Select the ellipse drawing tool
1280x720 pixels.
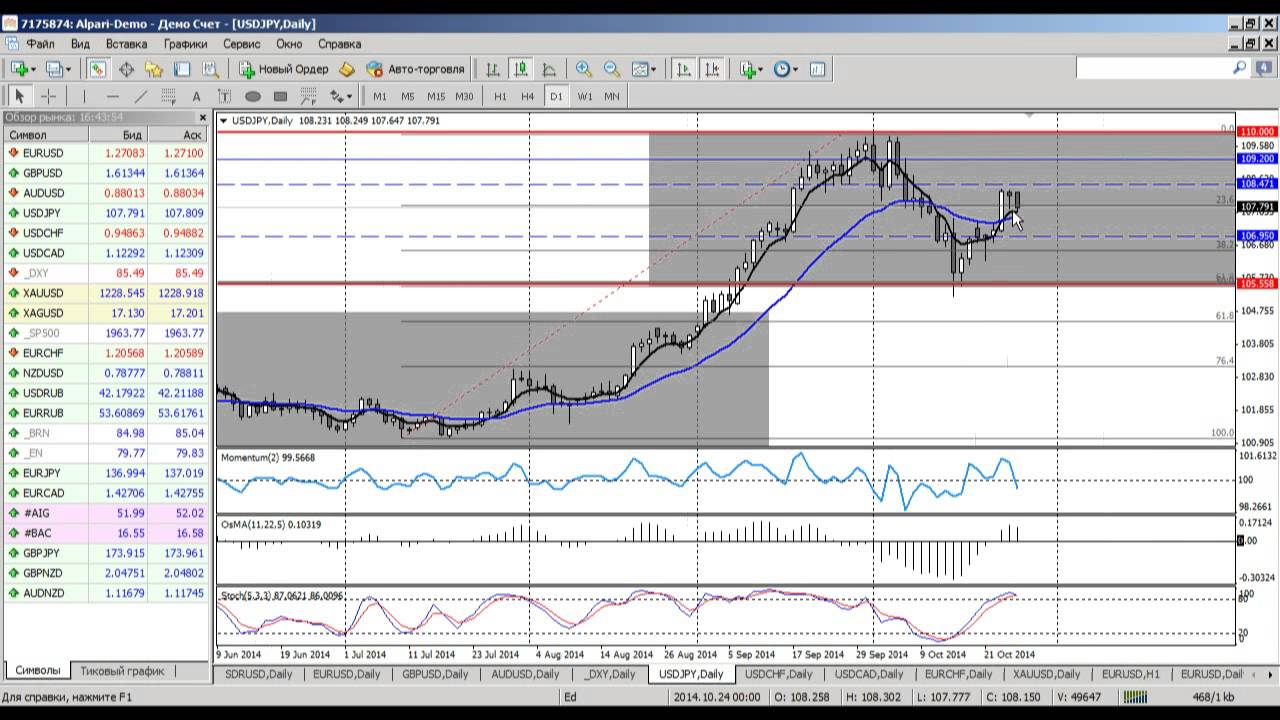pyautogui.click(x=252, y=96)
